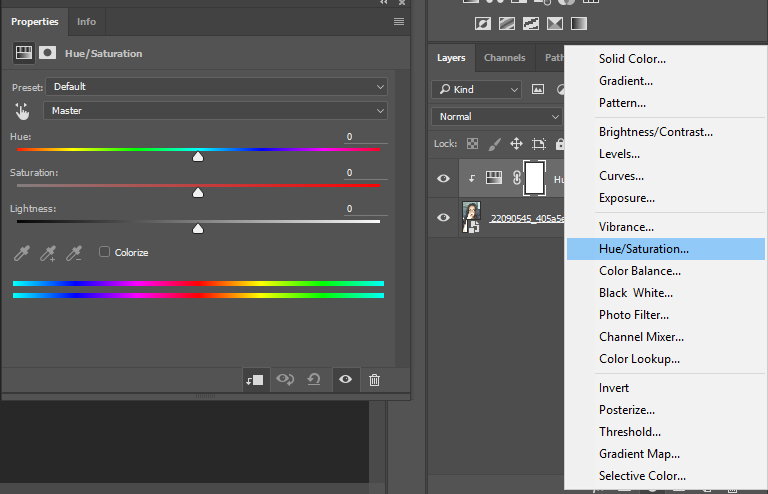Choose Photo Filter... from the menu
Screen dimensions: 768x494
click(x=666, y=315)
